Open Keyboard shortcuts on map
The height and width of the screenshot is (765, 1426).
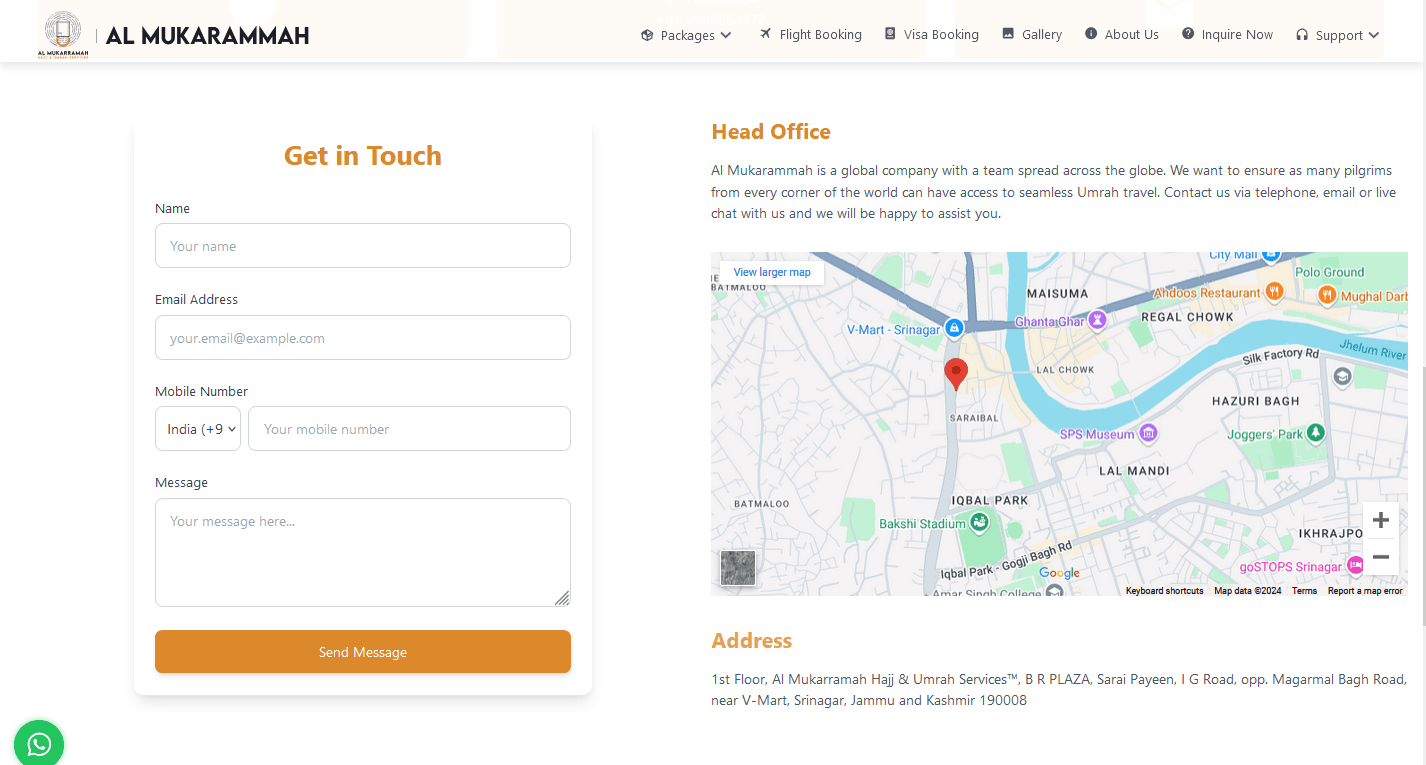pos(1164,591)
